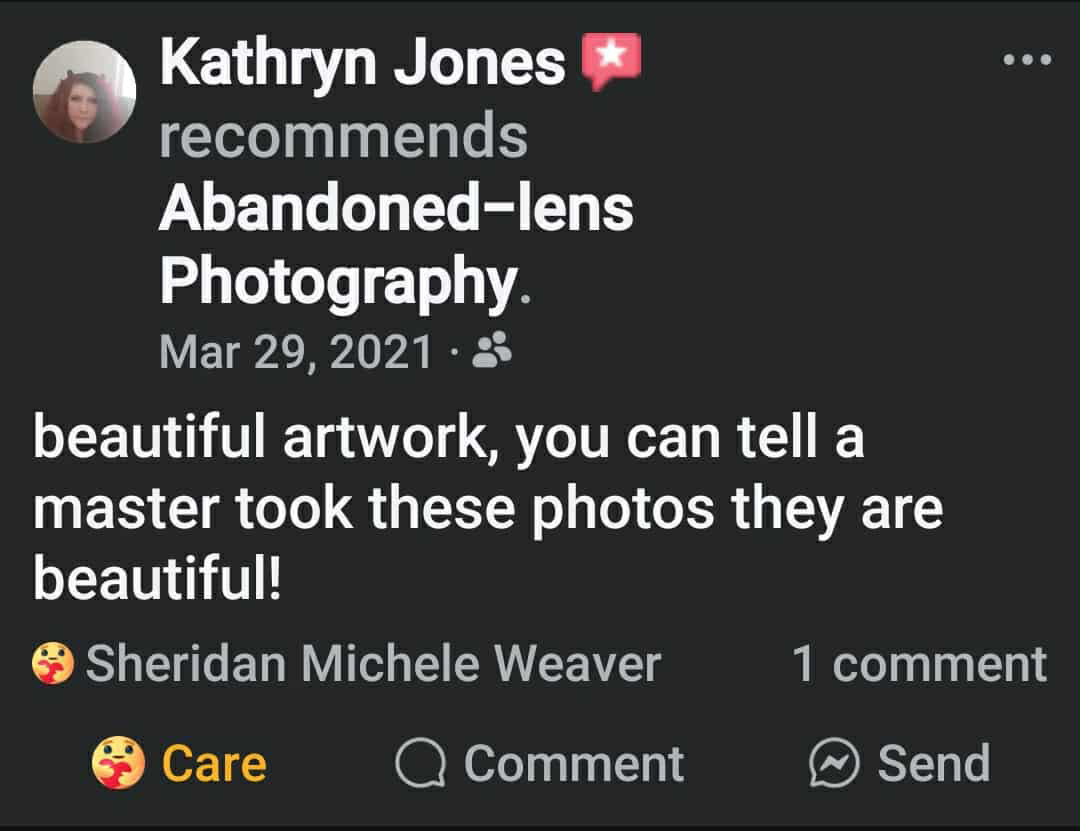Viewport: 1080px width, 831px height.
Task: Click the Mar 29, 2021 post date
Action: [x=296, y=351]
